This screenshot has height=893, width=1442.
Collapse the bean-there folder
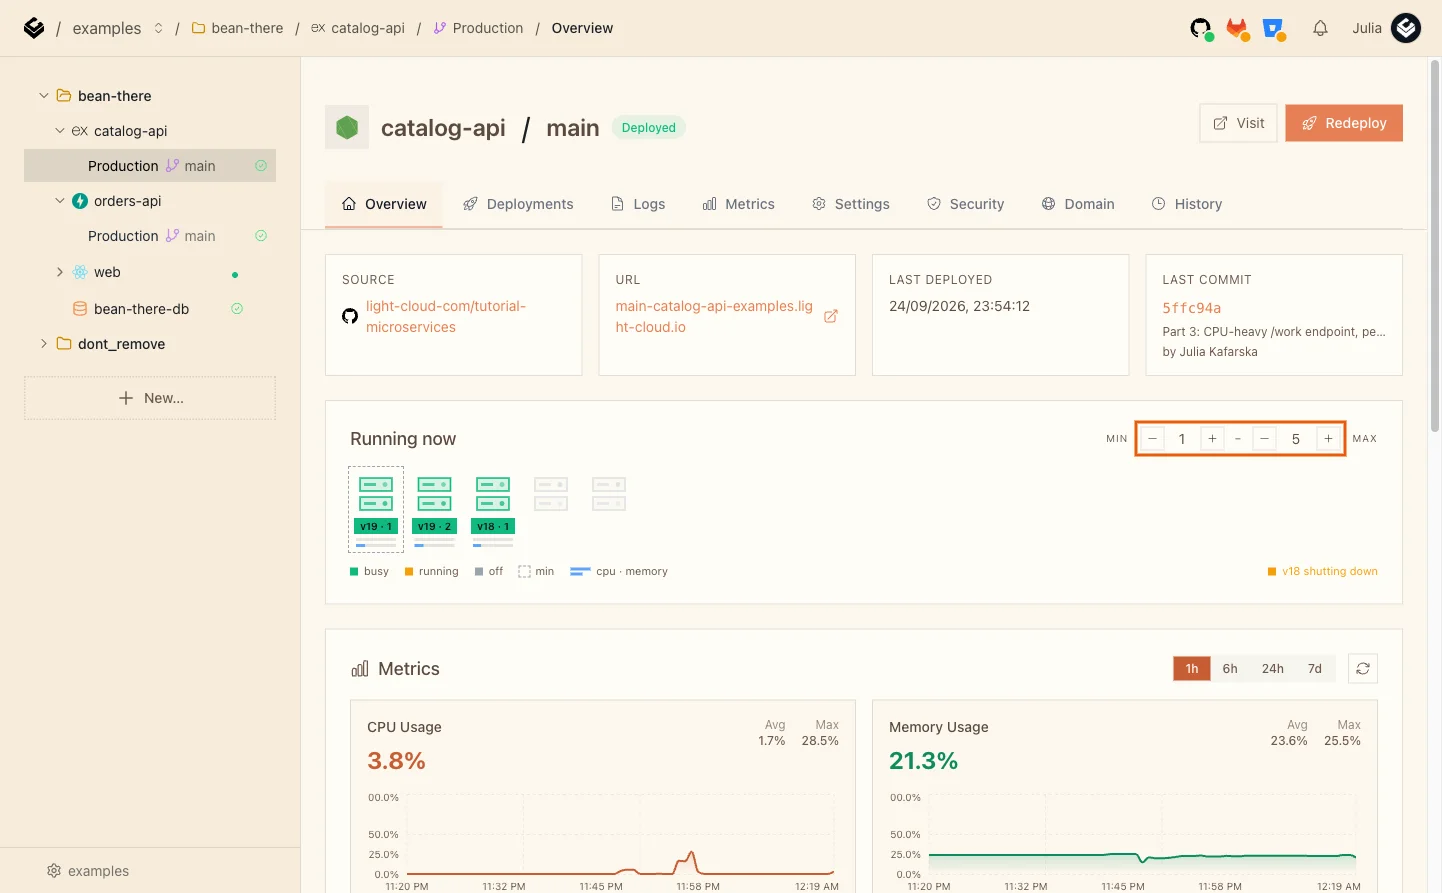(x=44, y=96)
